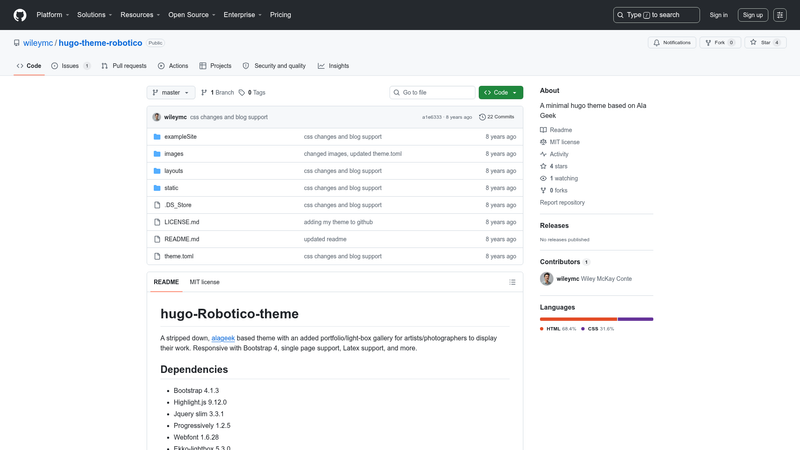800x450 pixels.
Task: Open commit hash a1e6333
Action: 432,117
